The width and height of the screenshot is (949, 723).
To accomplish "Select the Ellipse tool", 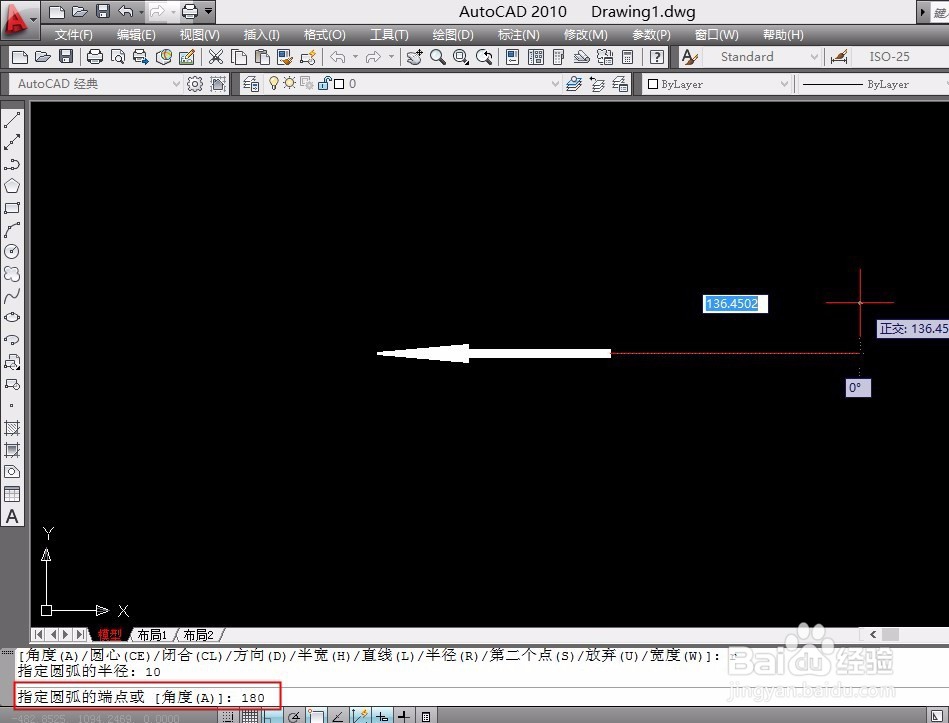I will pos(12,318).
